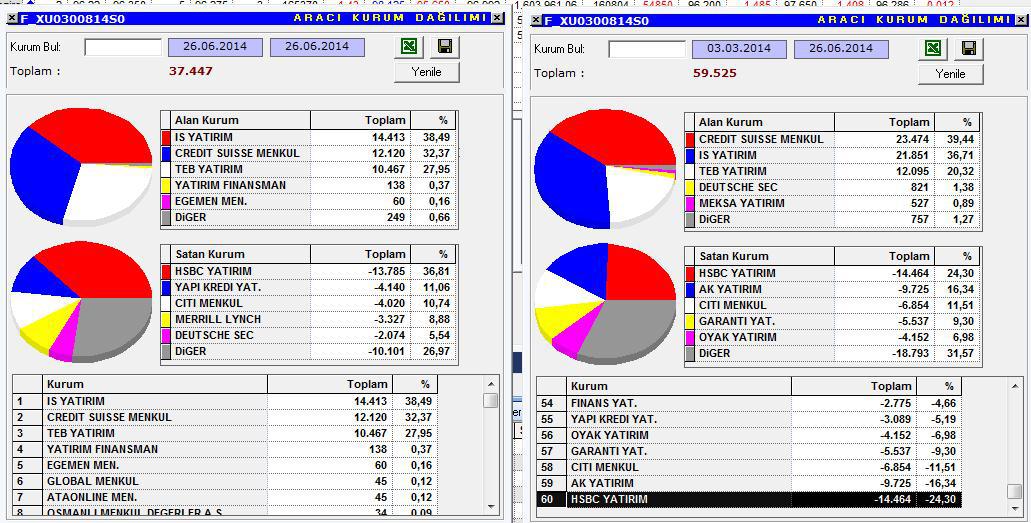Click Yenile button in left panel
The height and width of the screenshot is (523, 1031).
tap(427, 72)
